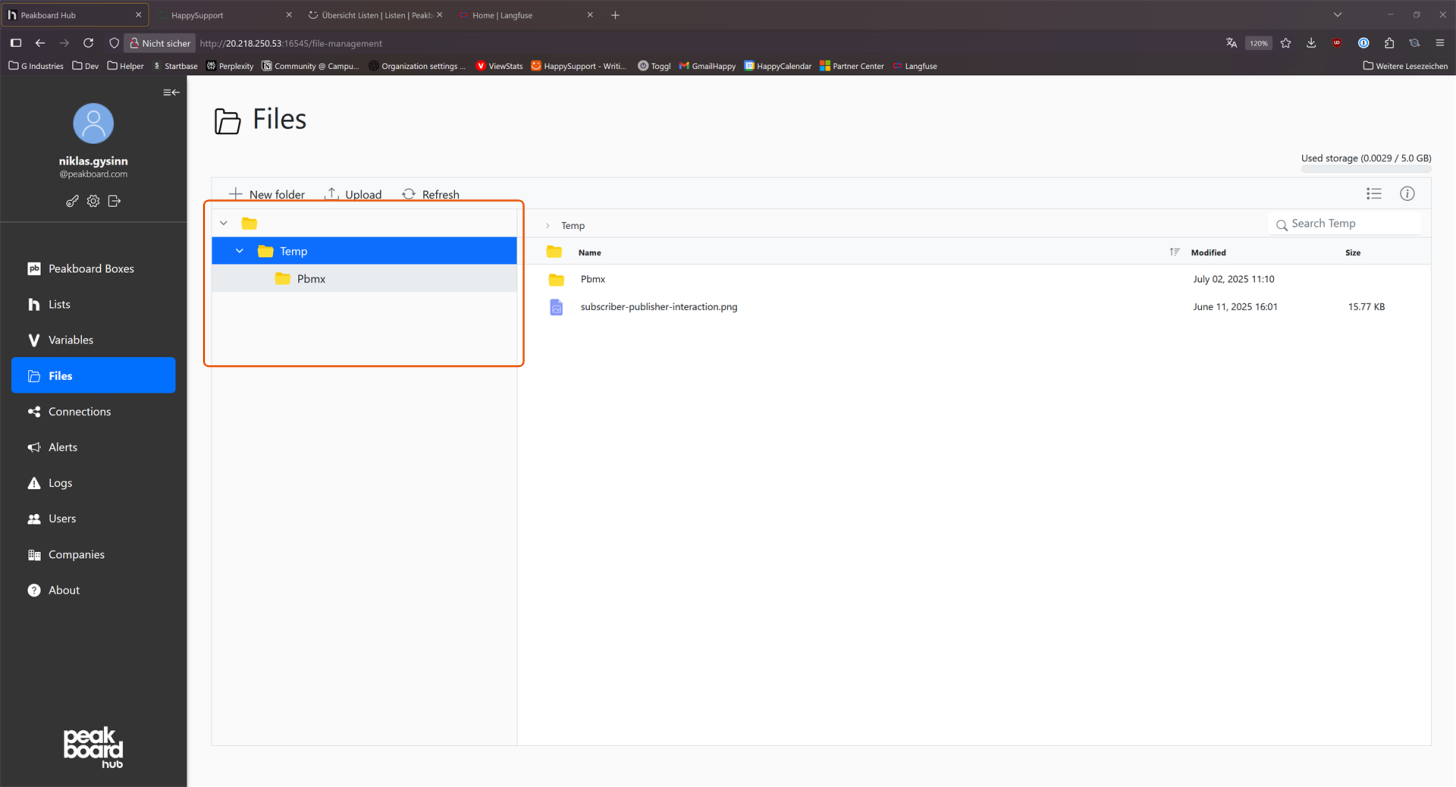Screen dimensions: 1456x787
Task: Log out using the sign-out icon
Action: pyautogui.click(x=114, y=201)
